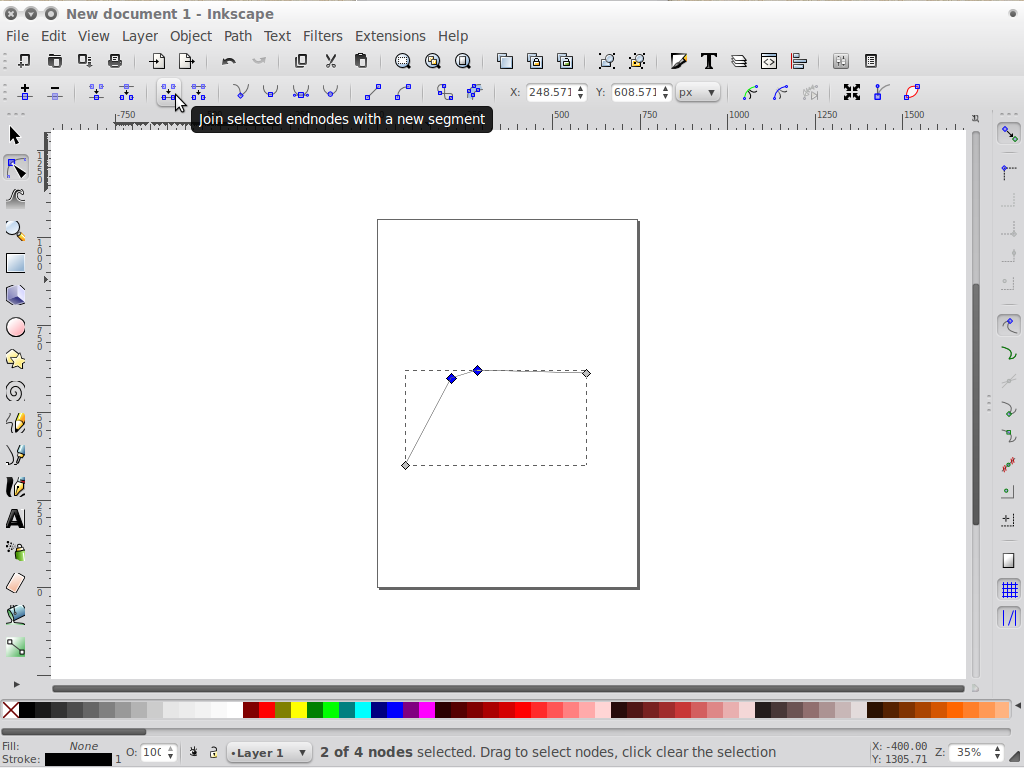The width and height of the screenshot is (1024, 768).
Task: Select the Pencil freehand tool
Action: point(16,423)
